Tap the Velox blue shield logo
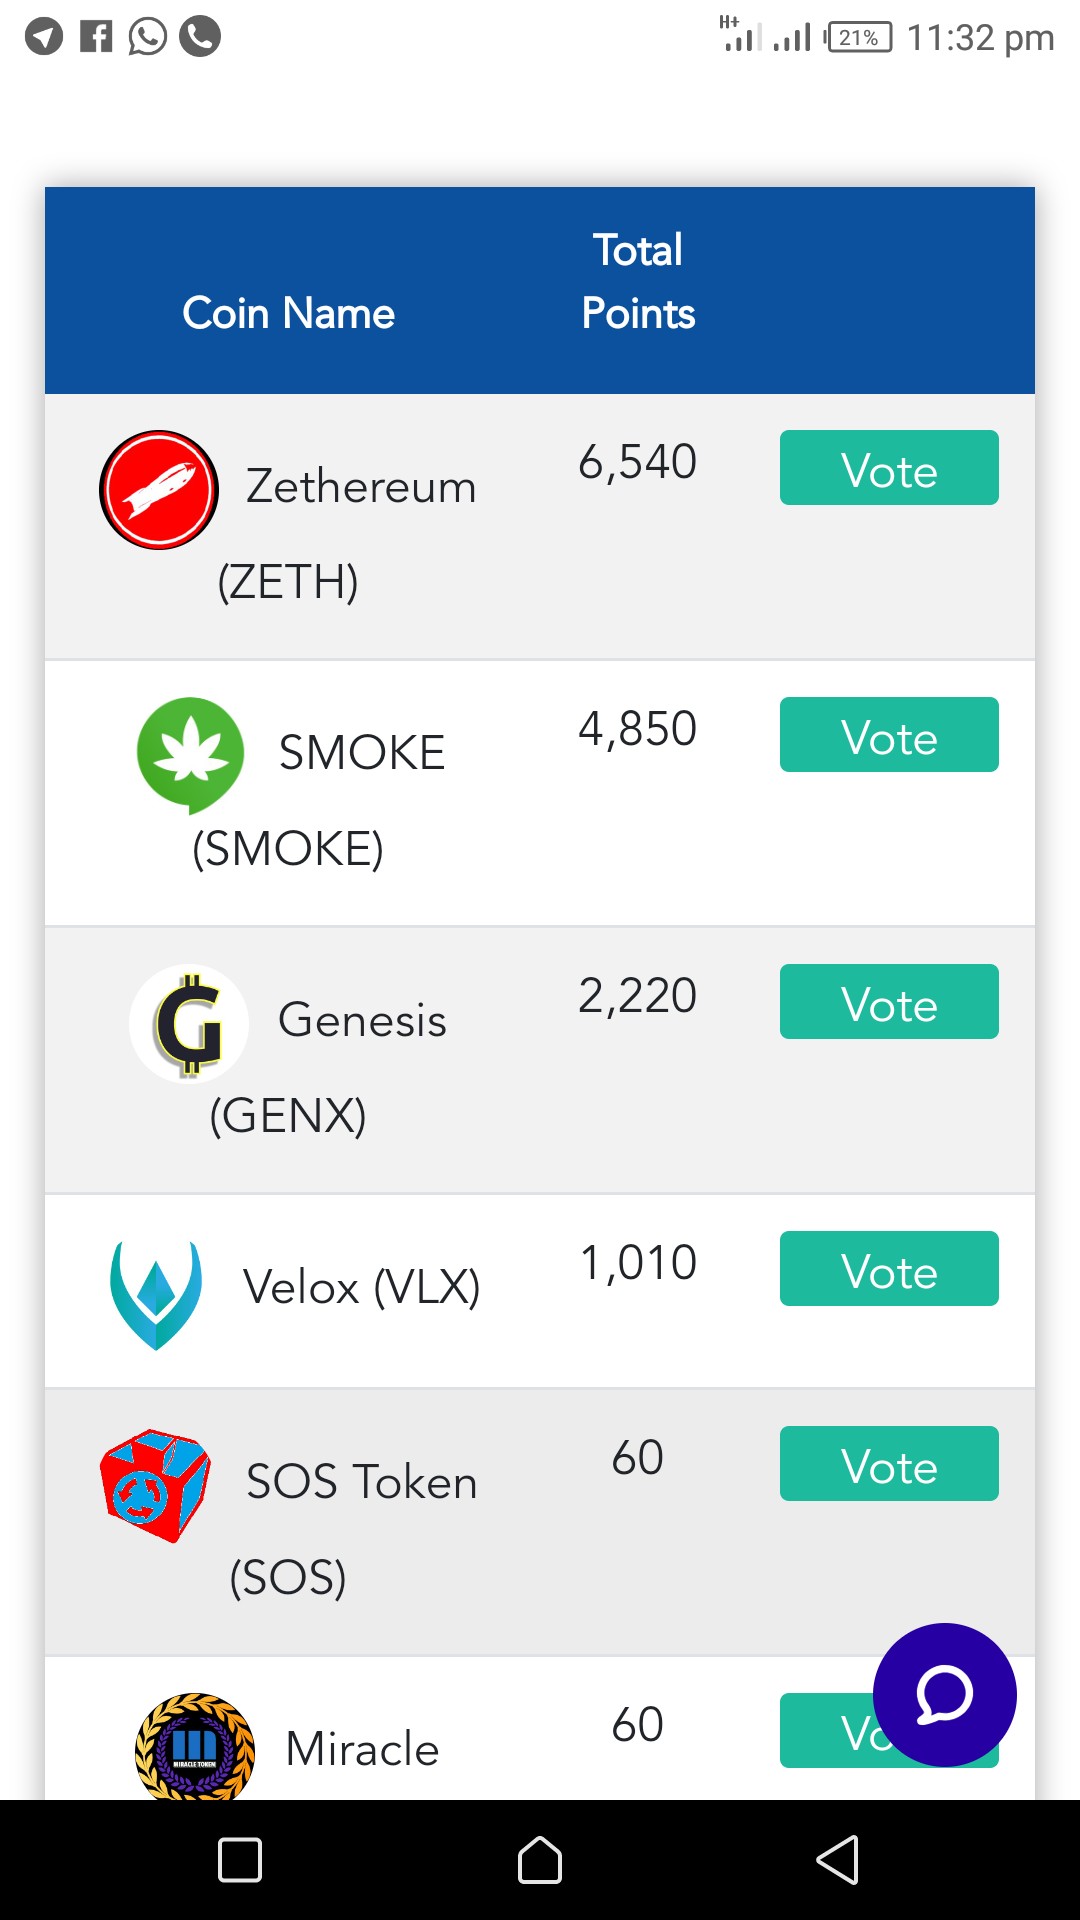 click(156, 1295)
